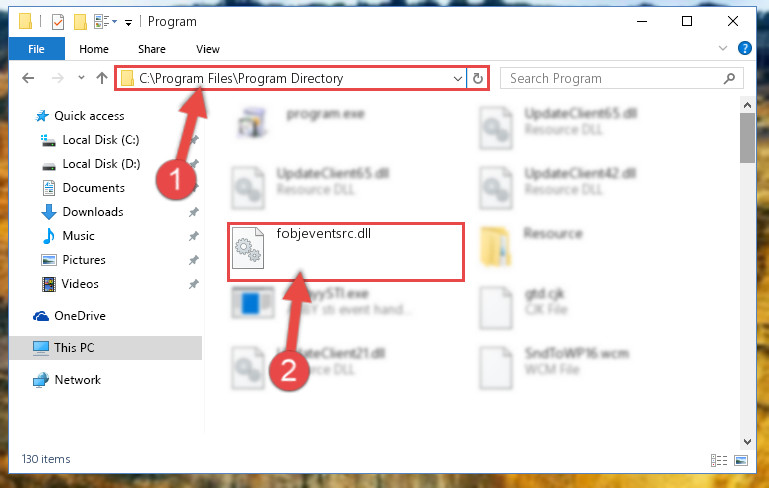Screen dimensions: 769x488
Task: Toggle the pin next to Pictures
Action: tap(194, 260)
